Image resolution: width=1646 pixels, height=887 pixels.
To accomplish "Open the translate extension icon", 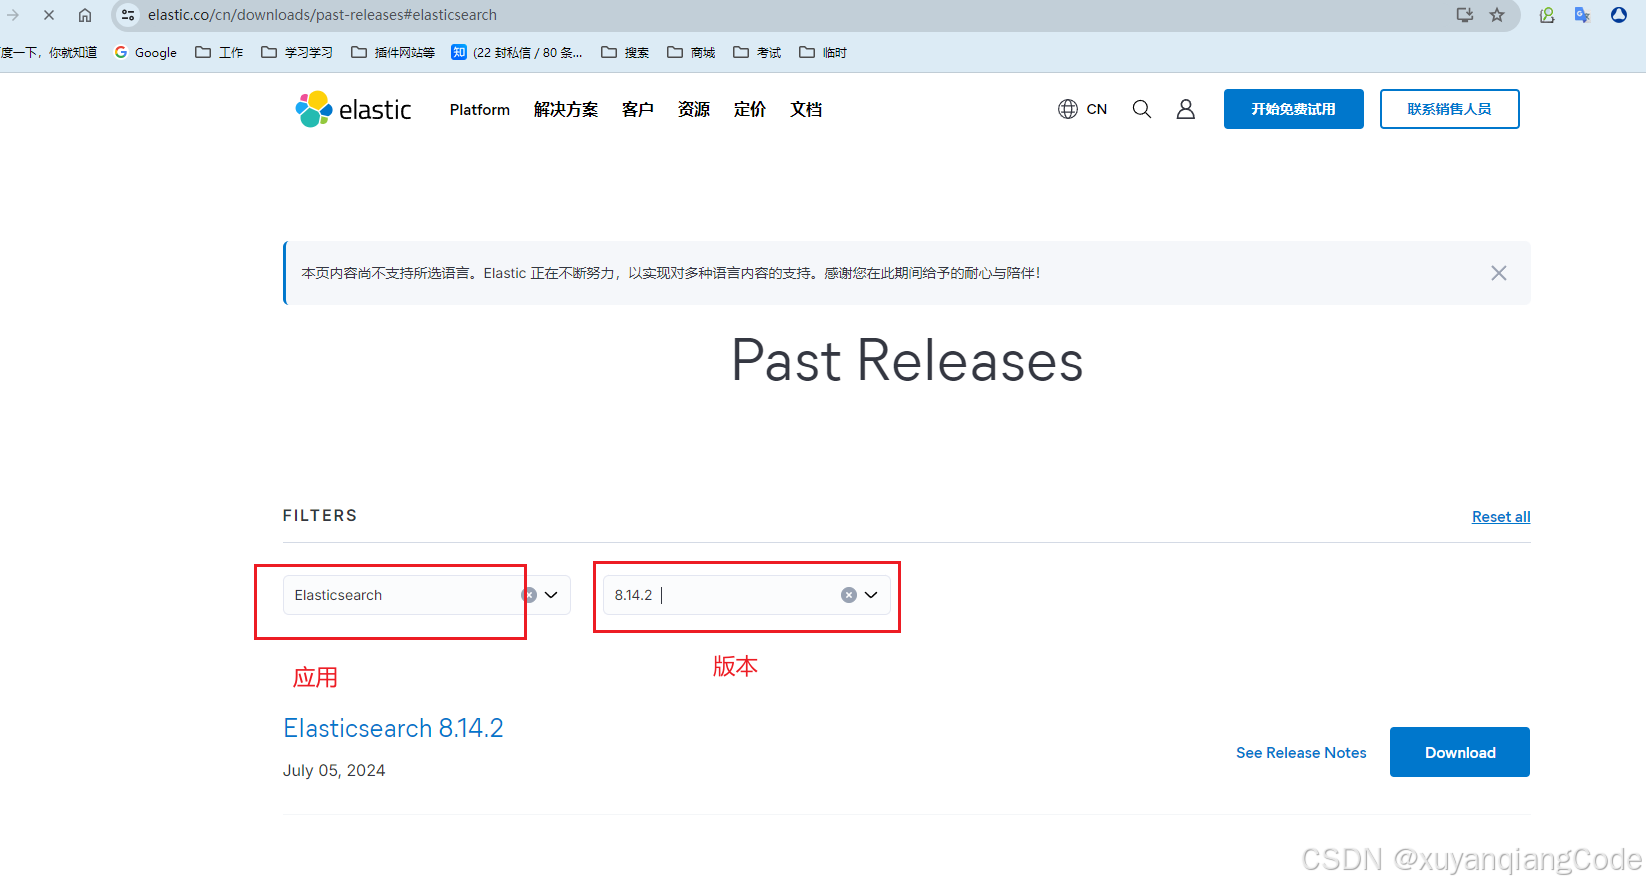I will 1582,15.
